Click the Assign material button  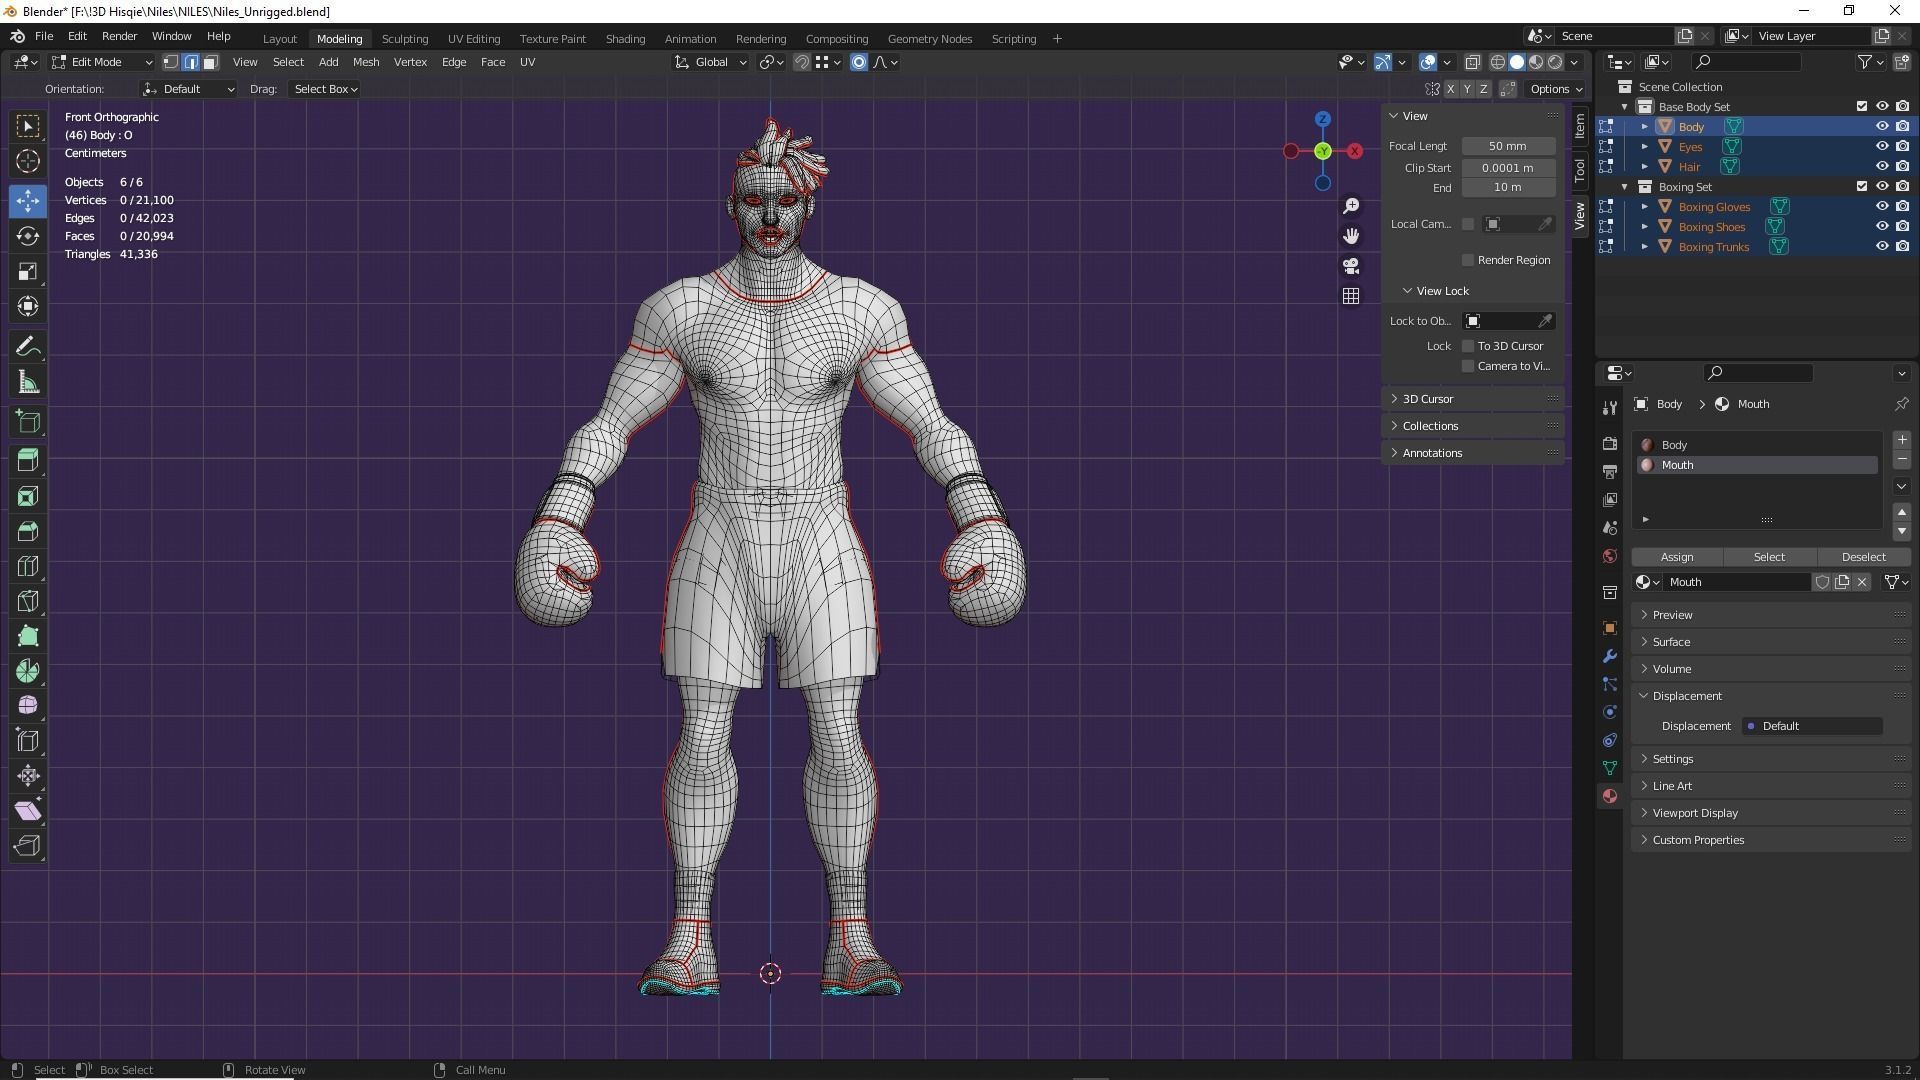pyautogui.click(x=1676, y=557)
